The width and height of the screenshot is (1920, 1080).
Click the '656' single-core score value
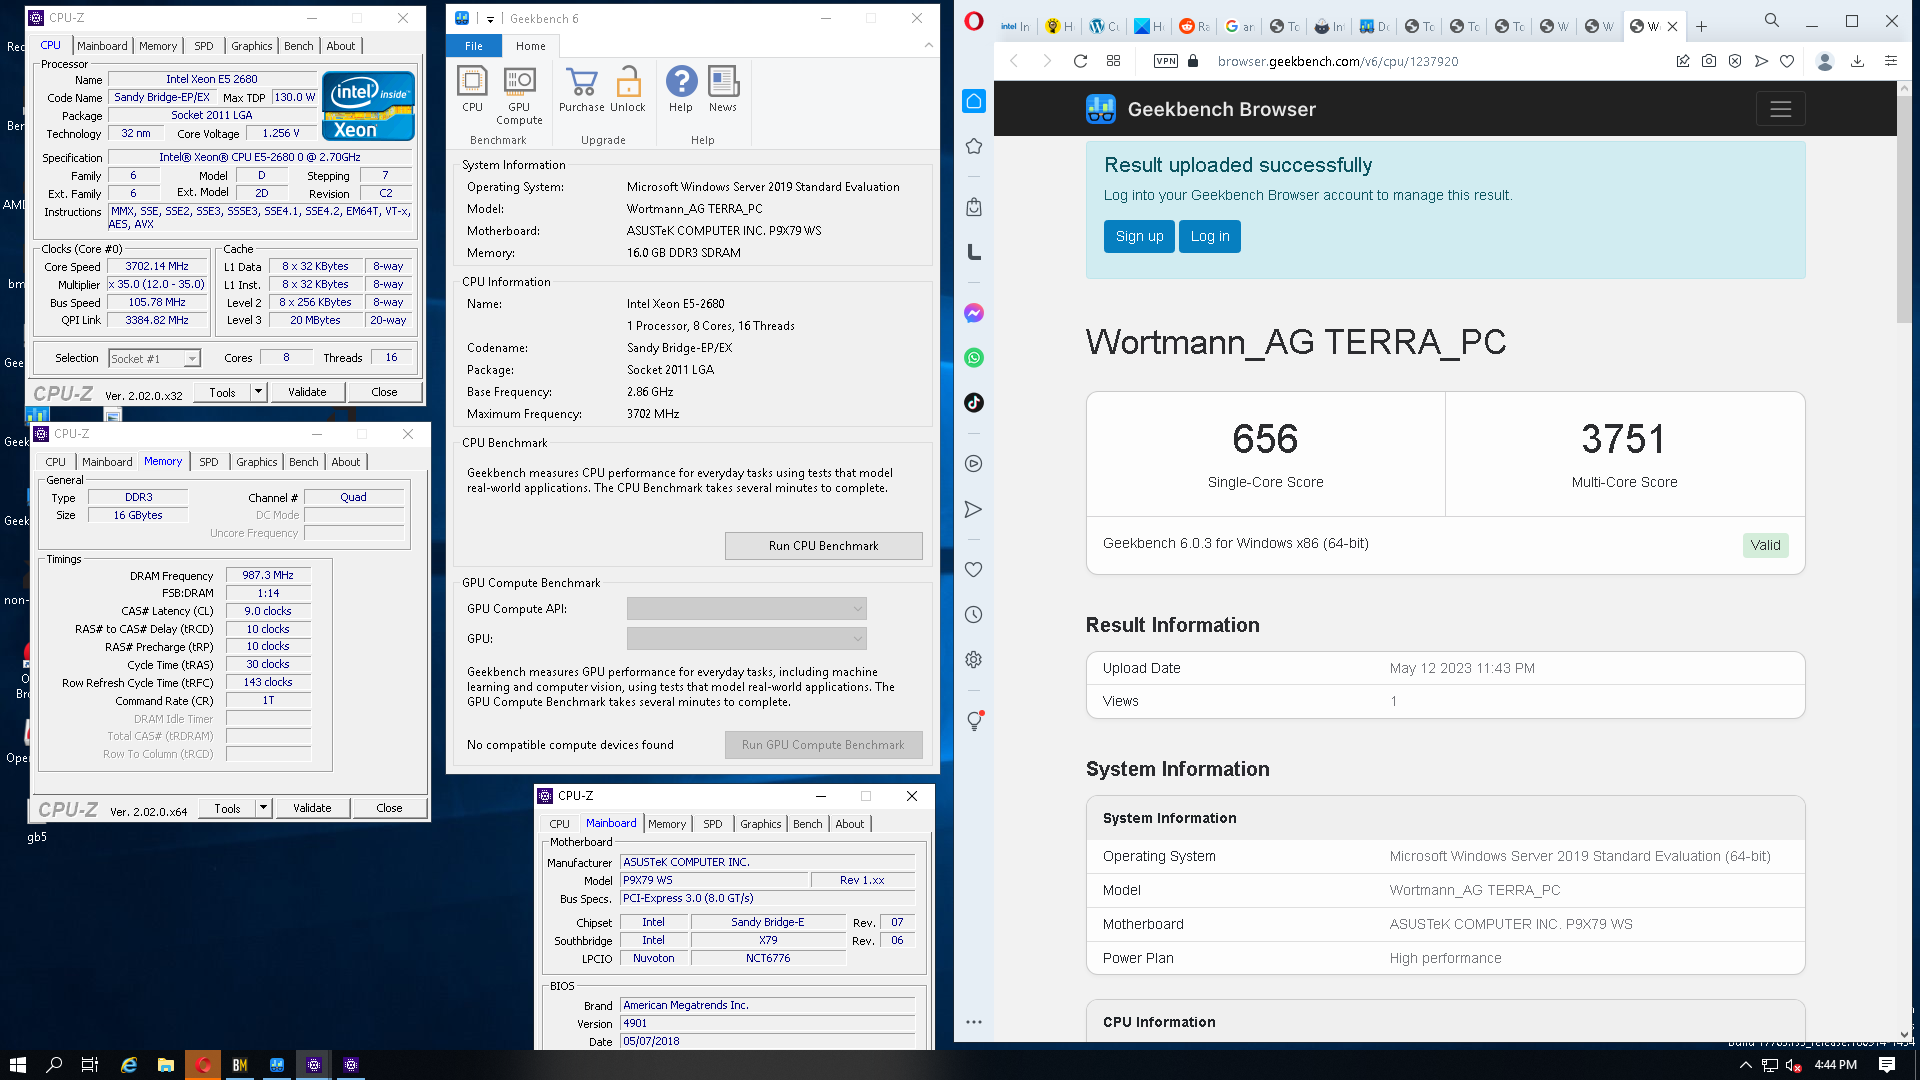(1265, 439)
